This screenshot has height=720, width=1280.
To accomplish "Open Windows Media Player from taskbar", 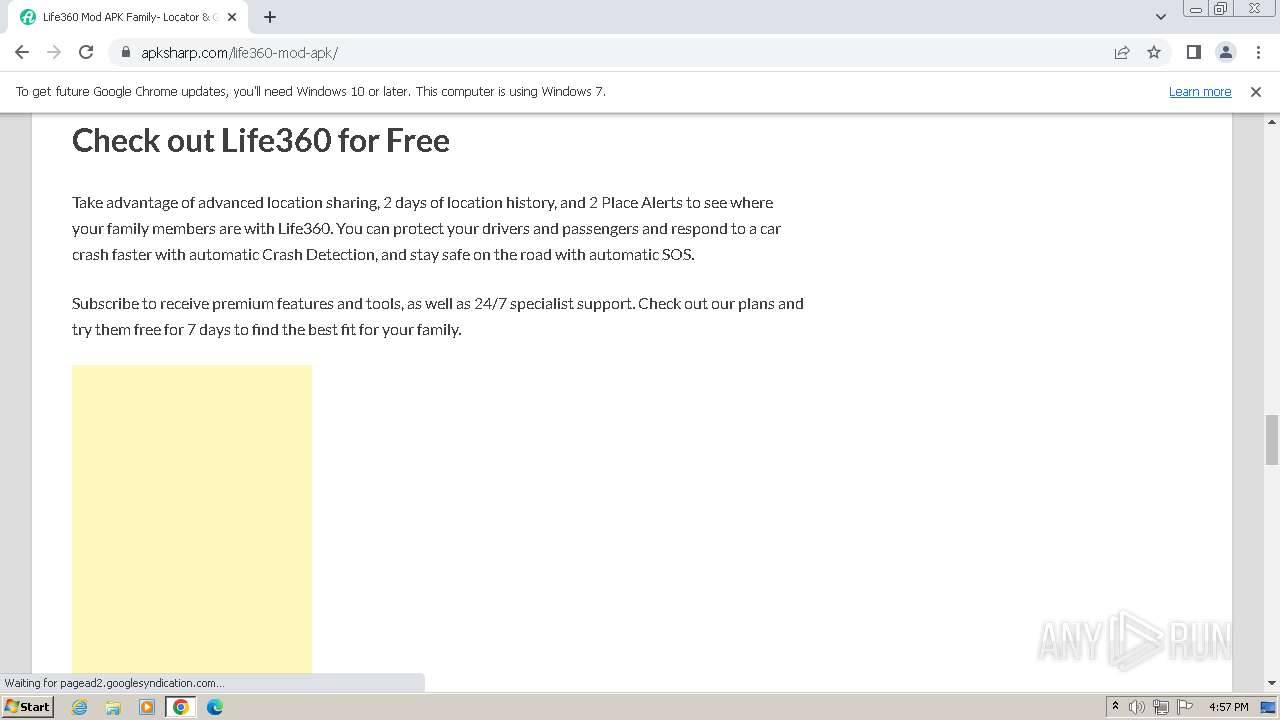I will pos(147,707).
